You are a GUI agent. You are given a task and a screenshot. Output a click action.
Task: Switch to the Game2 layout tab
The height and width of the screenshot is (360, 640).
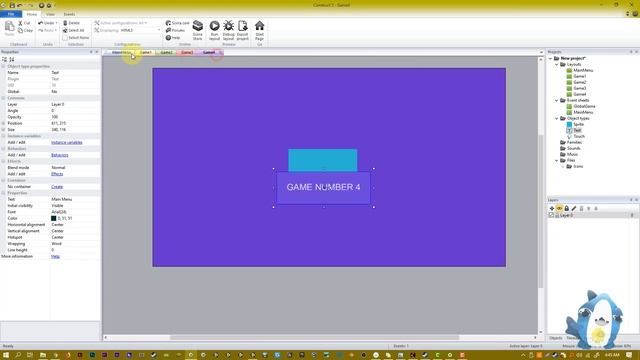point(166,53)
